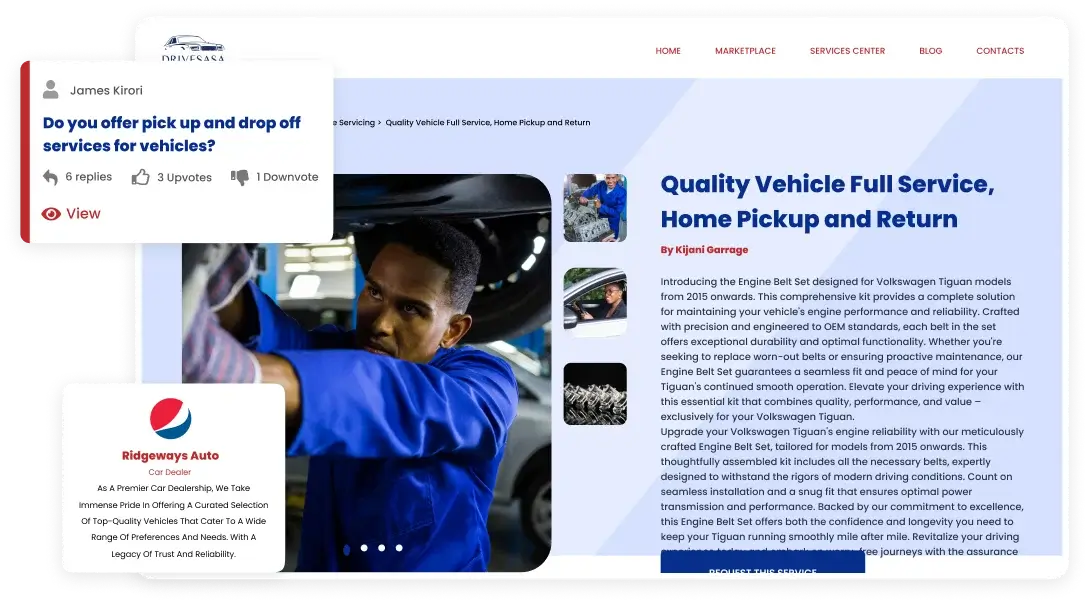Select the woman driving car thumbnail

coord(595,302)
